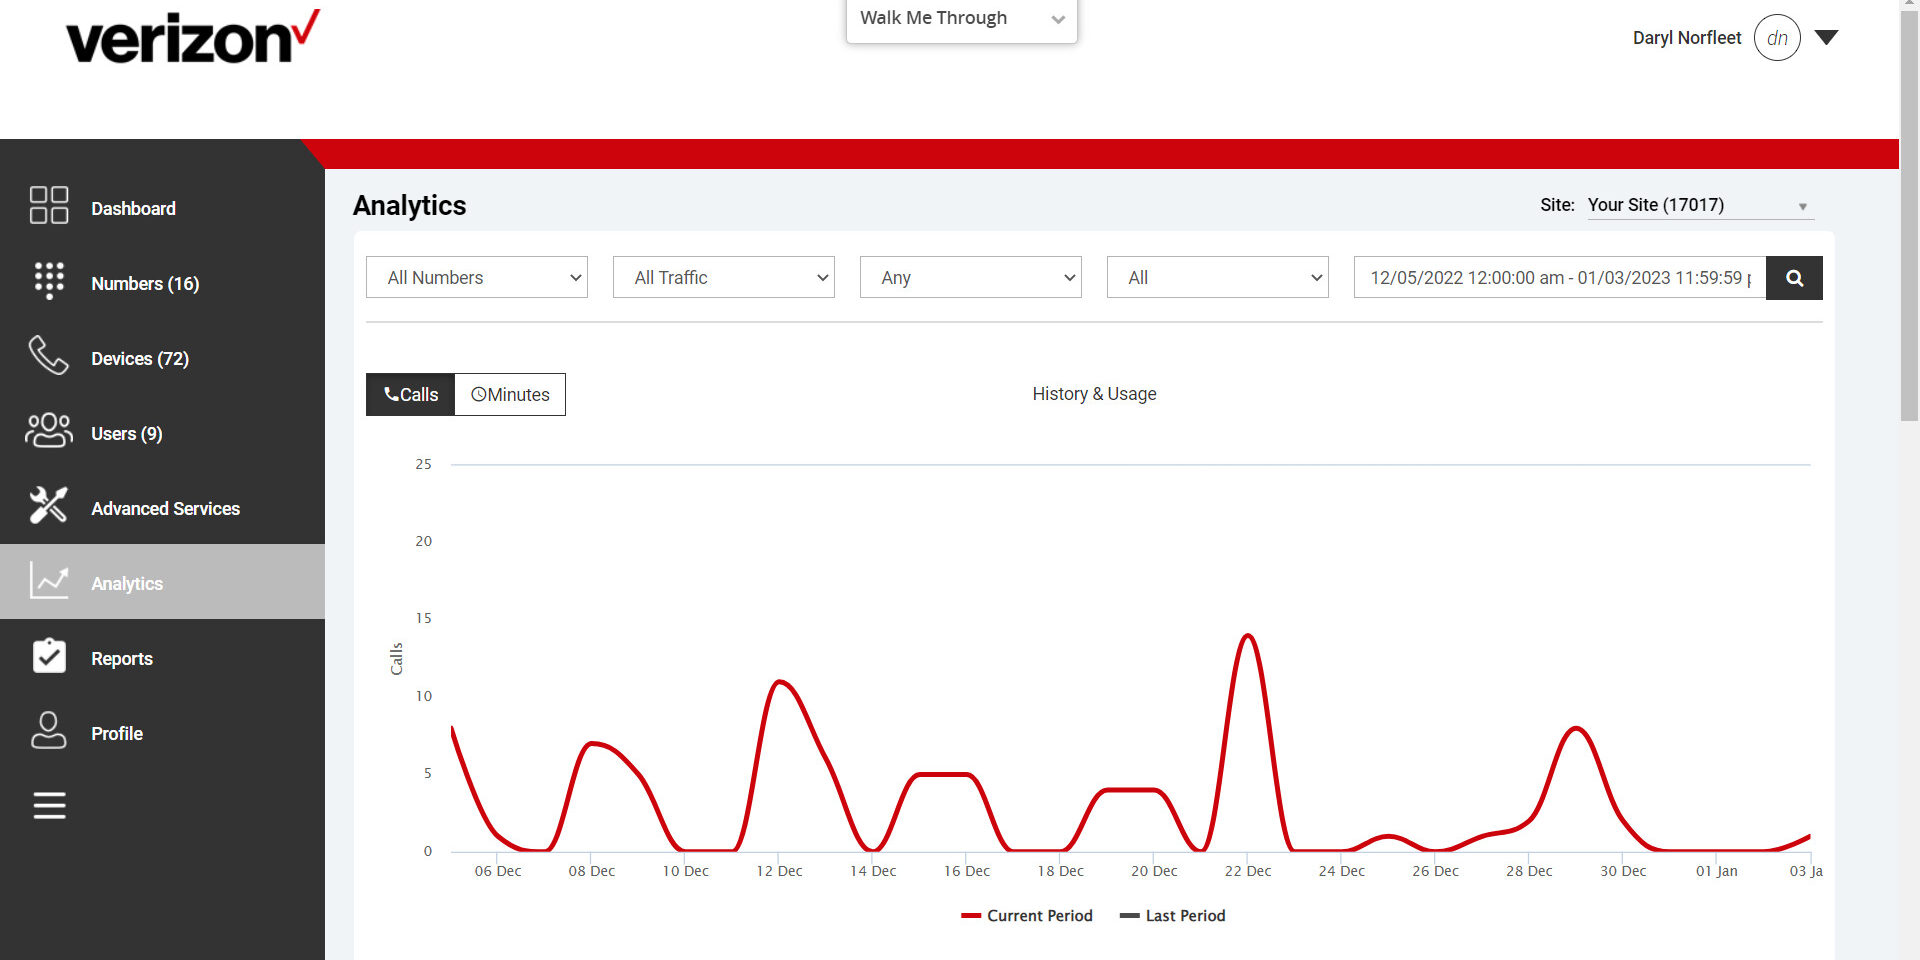This screenshot has width=1920, height=960.
Task: Select the Calls tab on the chart
Action: click(409, 394)
